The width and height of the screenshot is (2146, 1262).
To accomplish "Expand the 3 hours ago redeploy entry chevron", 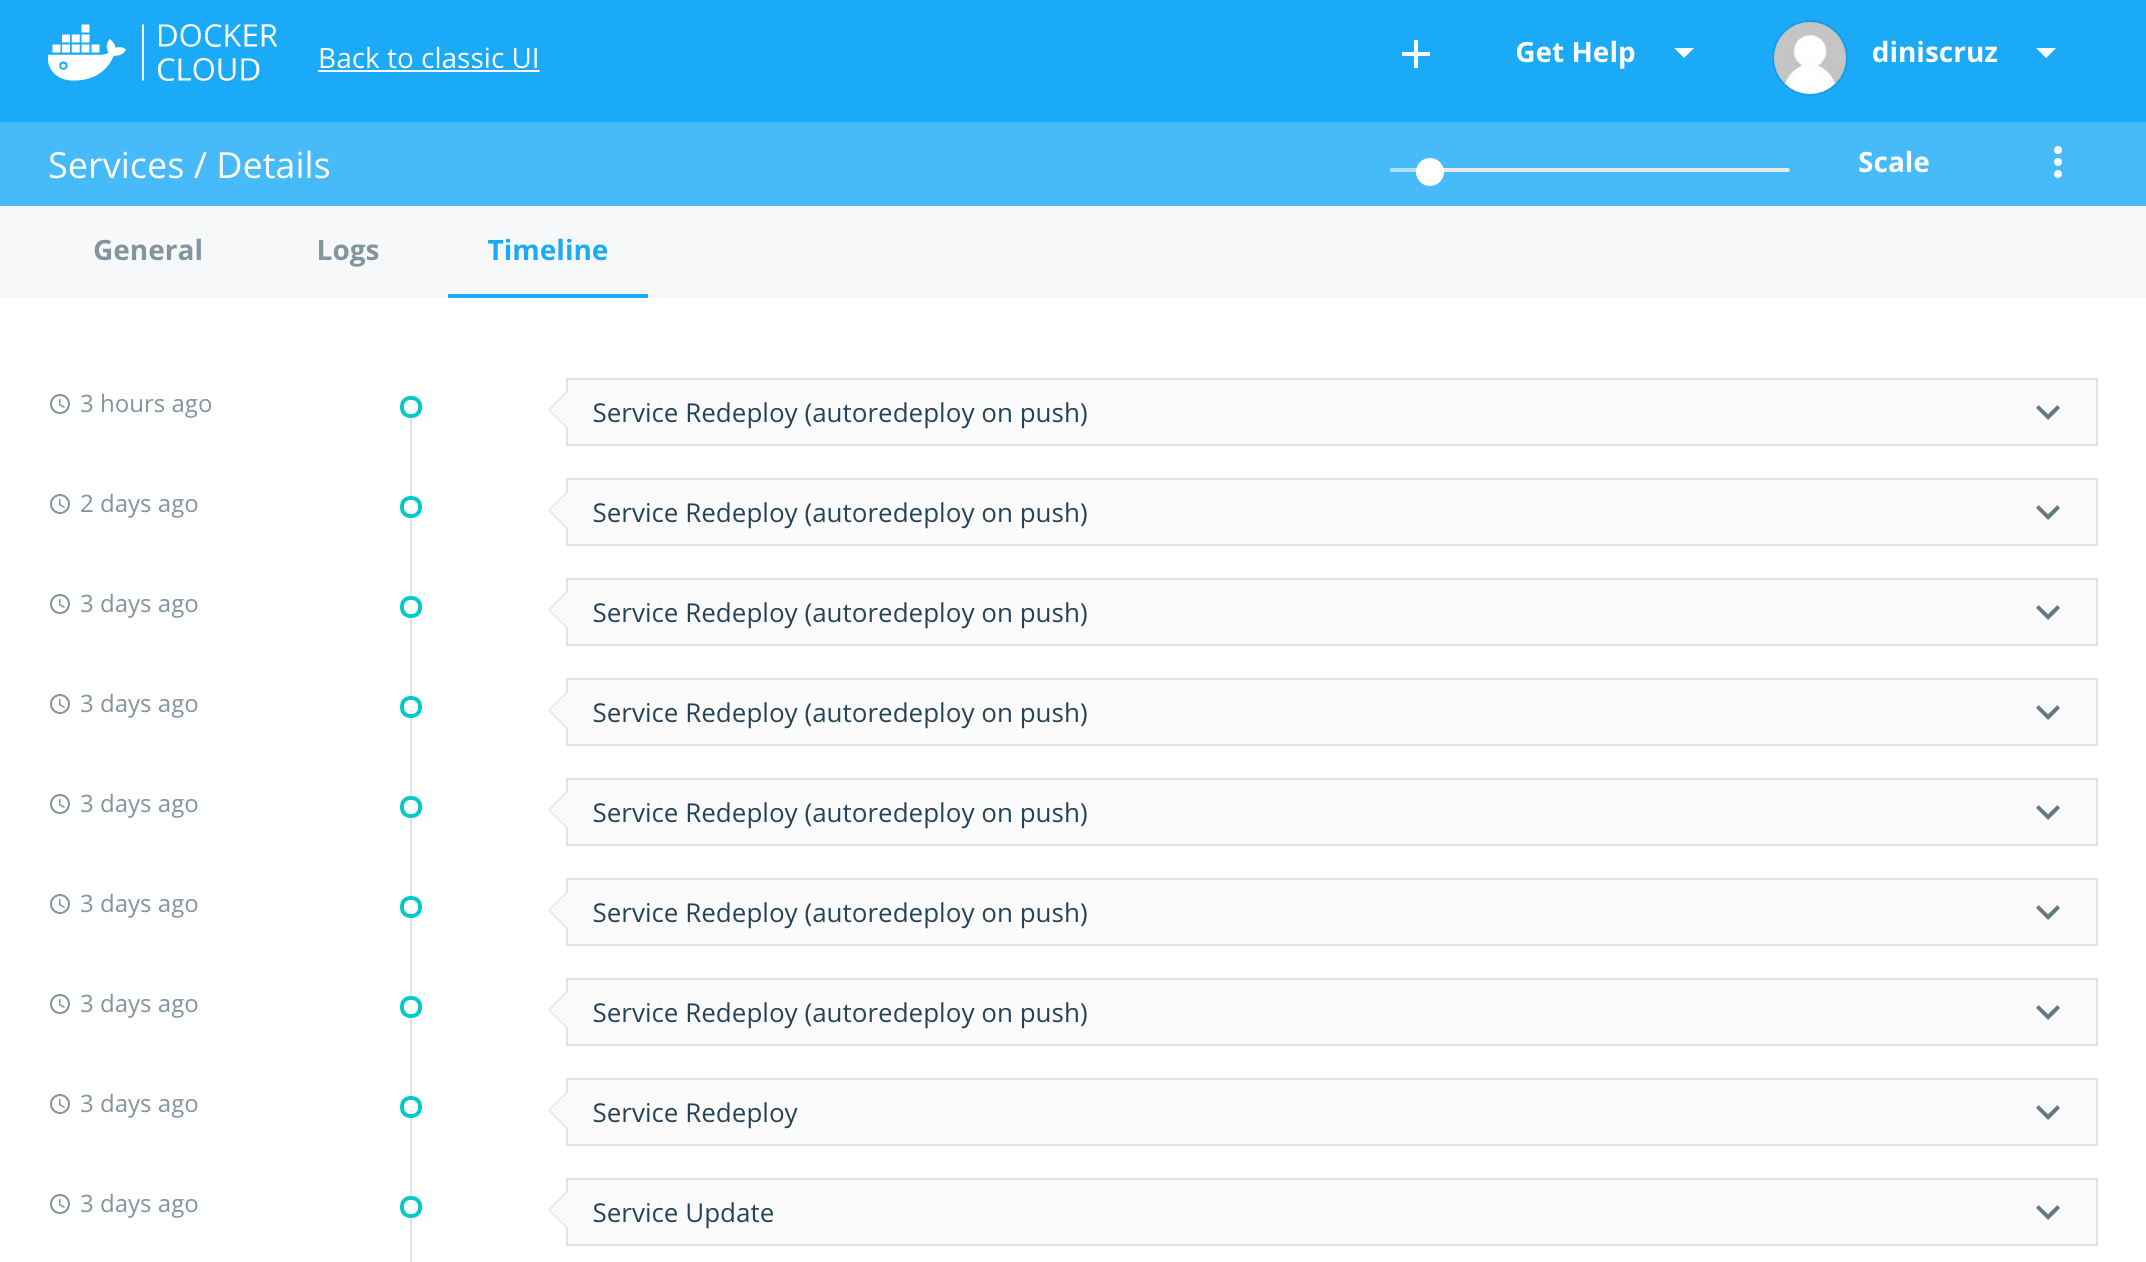I will (2047, 412).
